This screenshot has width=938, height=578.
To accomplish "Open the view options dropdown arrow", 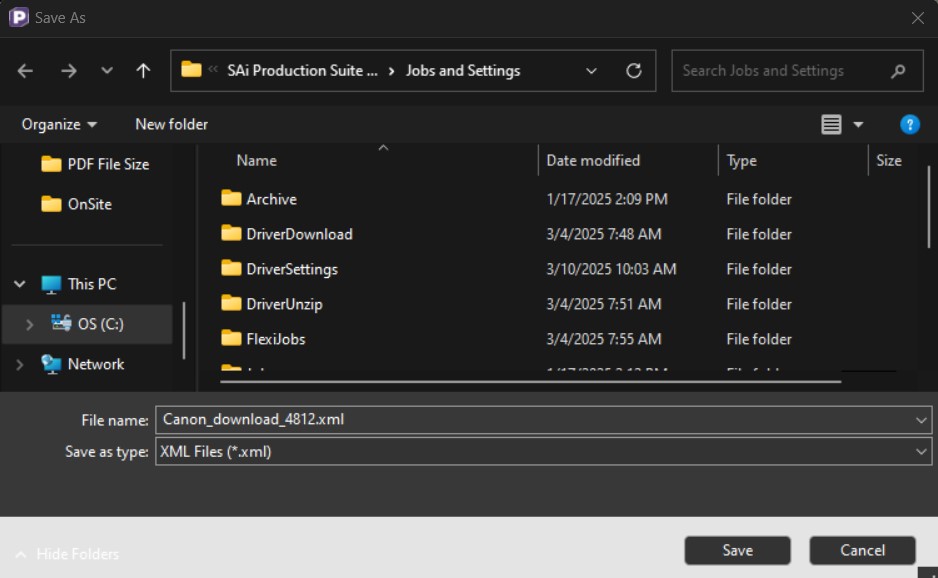I will (x=858, y=124).
